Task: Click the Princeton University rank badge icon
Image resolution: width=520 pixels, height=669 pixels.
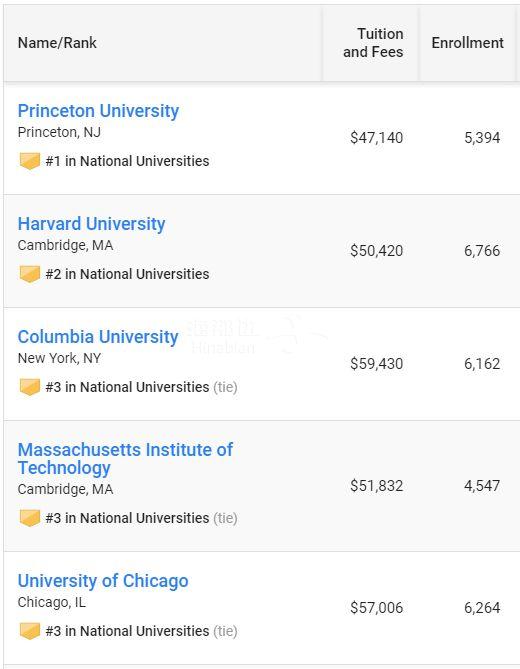Action: 30,161
